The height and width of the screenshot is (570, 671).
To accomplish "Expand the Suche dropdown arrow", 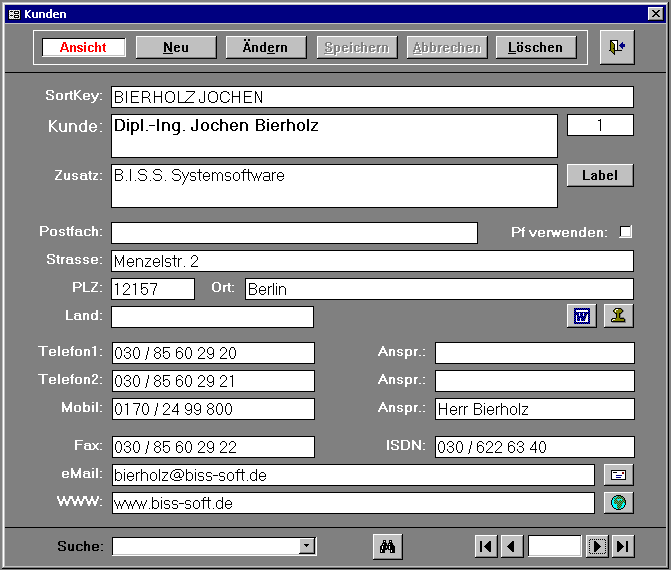I will click(306, 546).
